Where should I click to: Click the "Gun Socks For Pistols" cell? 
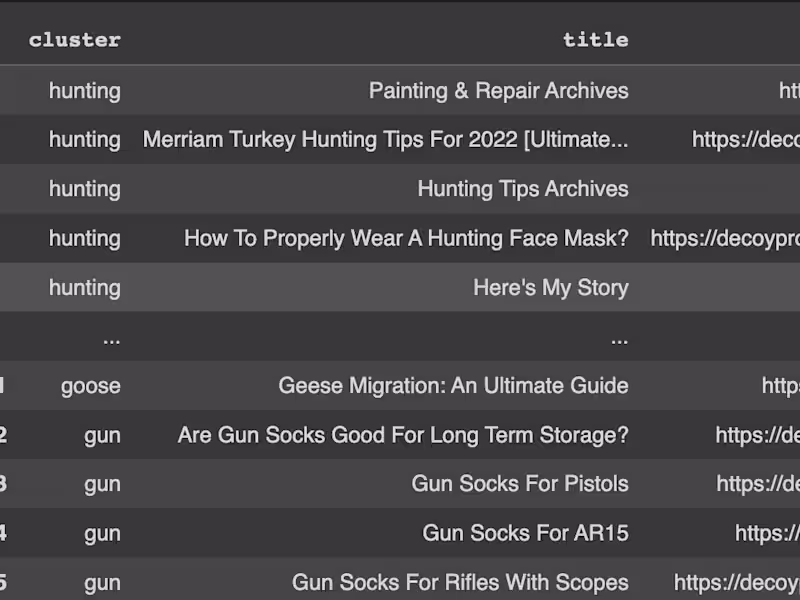click(520, 484)
